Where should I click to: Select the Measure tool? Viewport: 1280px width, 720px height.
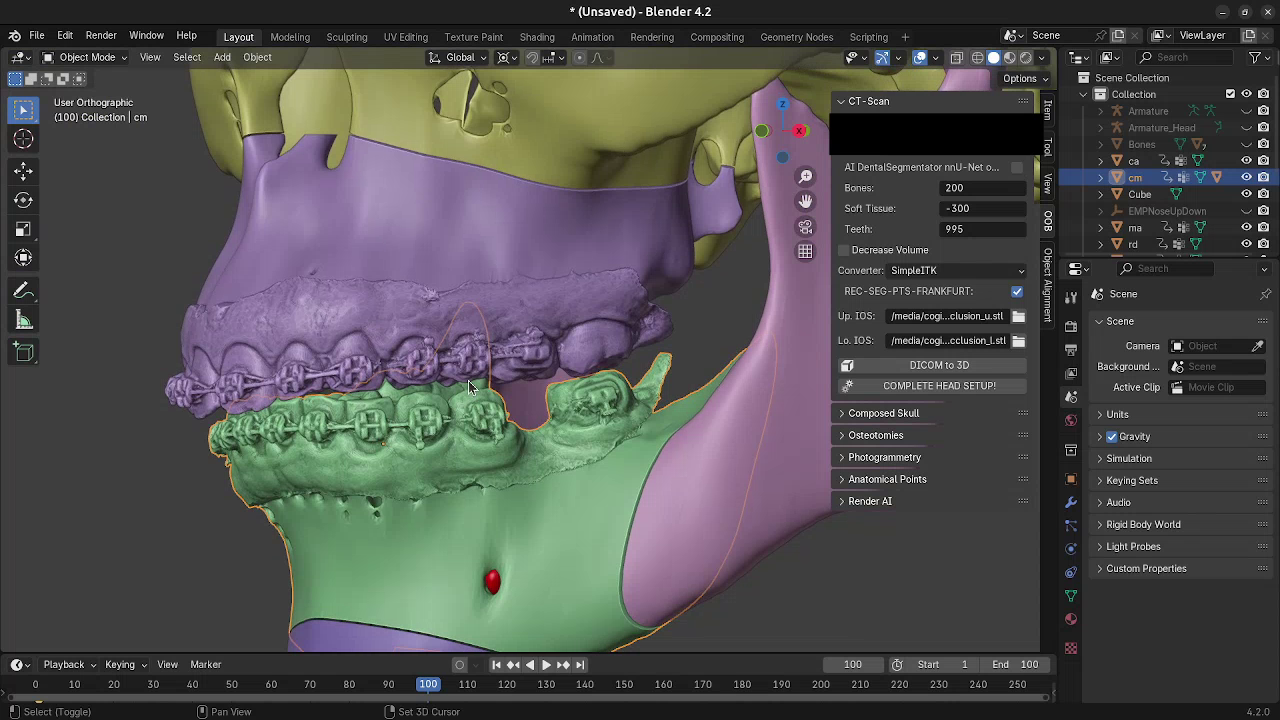click(x=23, y=320)
